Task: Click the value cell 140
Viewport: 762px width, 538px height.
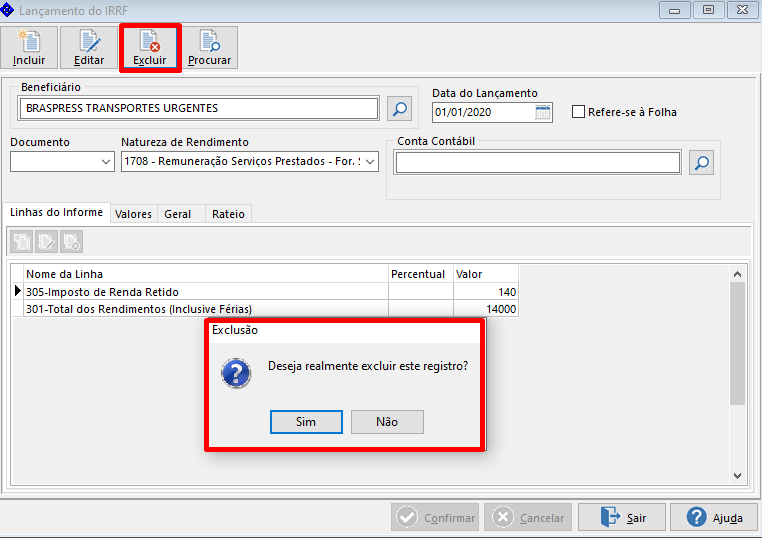Action: pos(486,292)
